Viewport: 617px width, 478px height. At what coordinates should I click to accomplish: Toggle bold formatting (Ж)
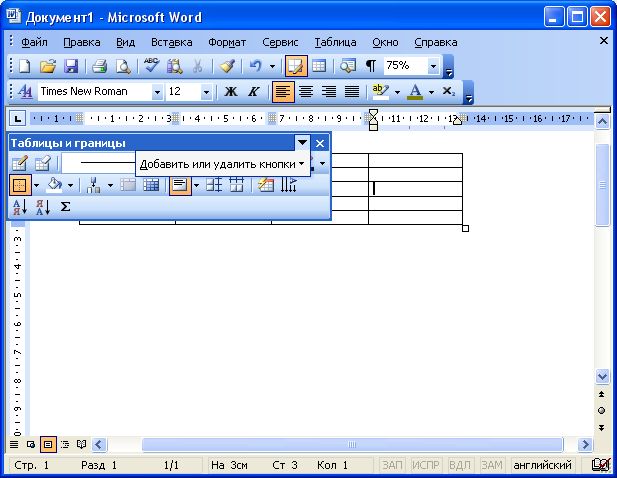point(231,92)
